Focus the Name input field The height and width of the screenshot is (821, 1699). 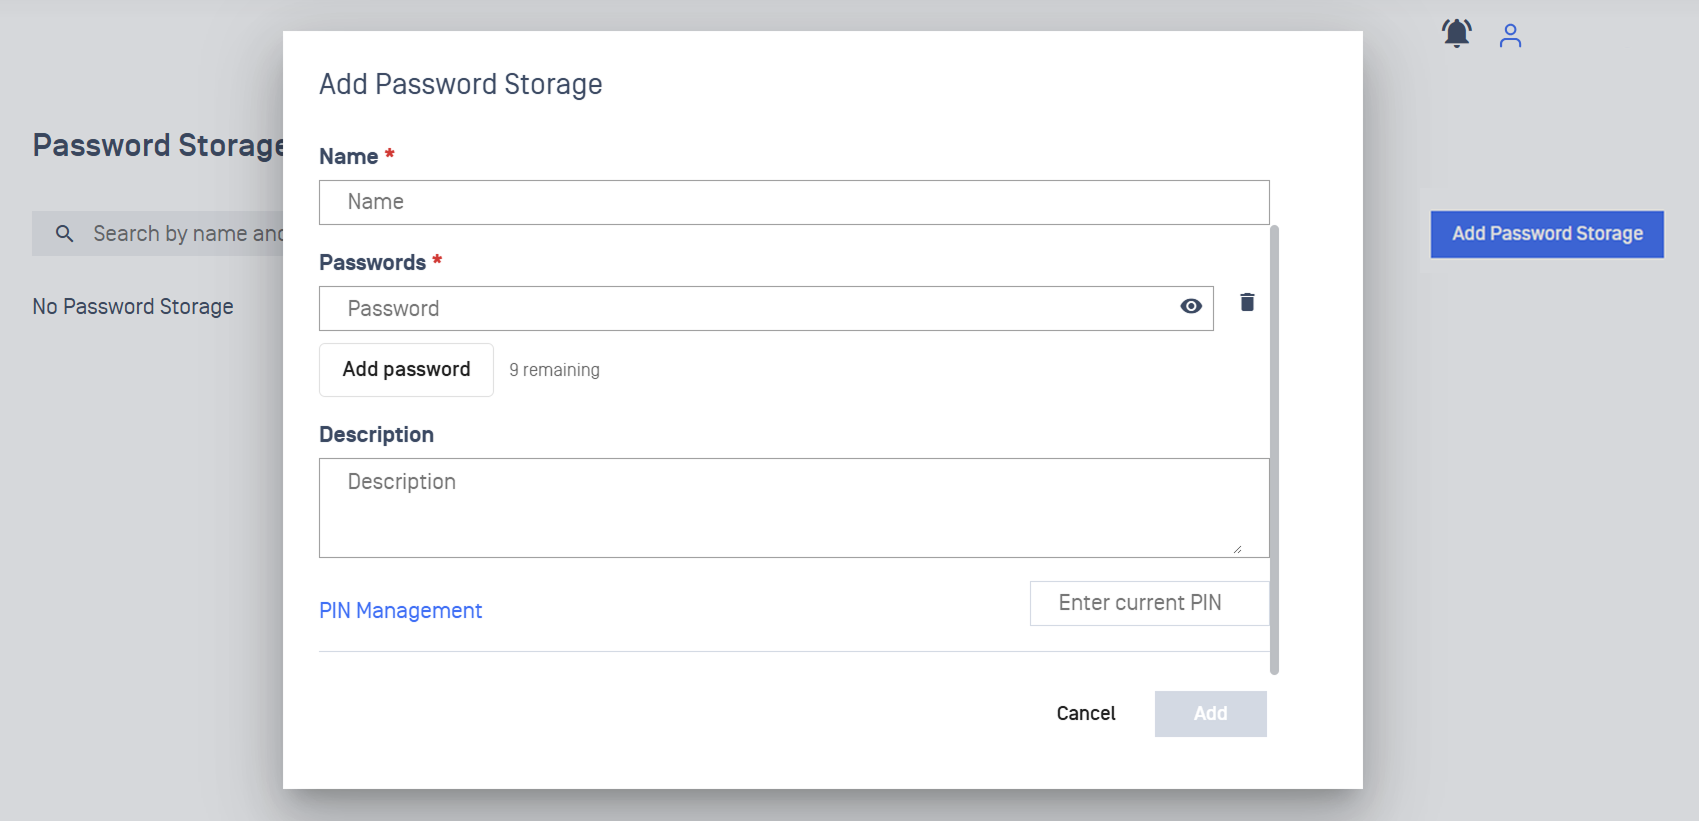tap(794, 202)
